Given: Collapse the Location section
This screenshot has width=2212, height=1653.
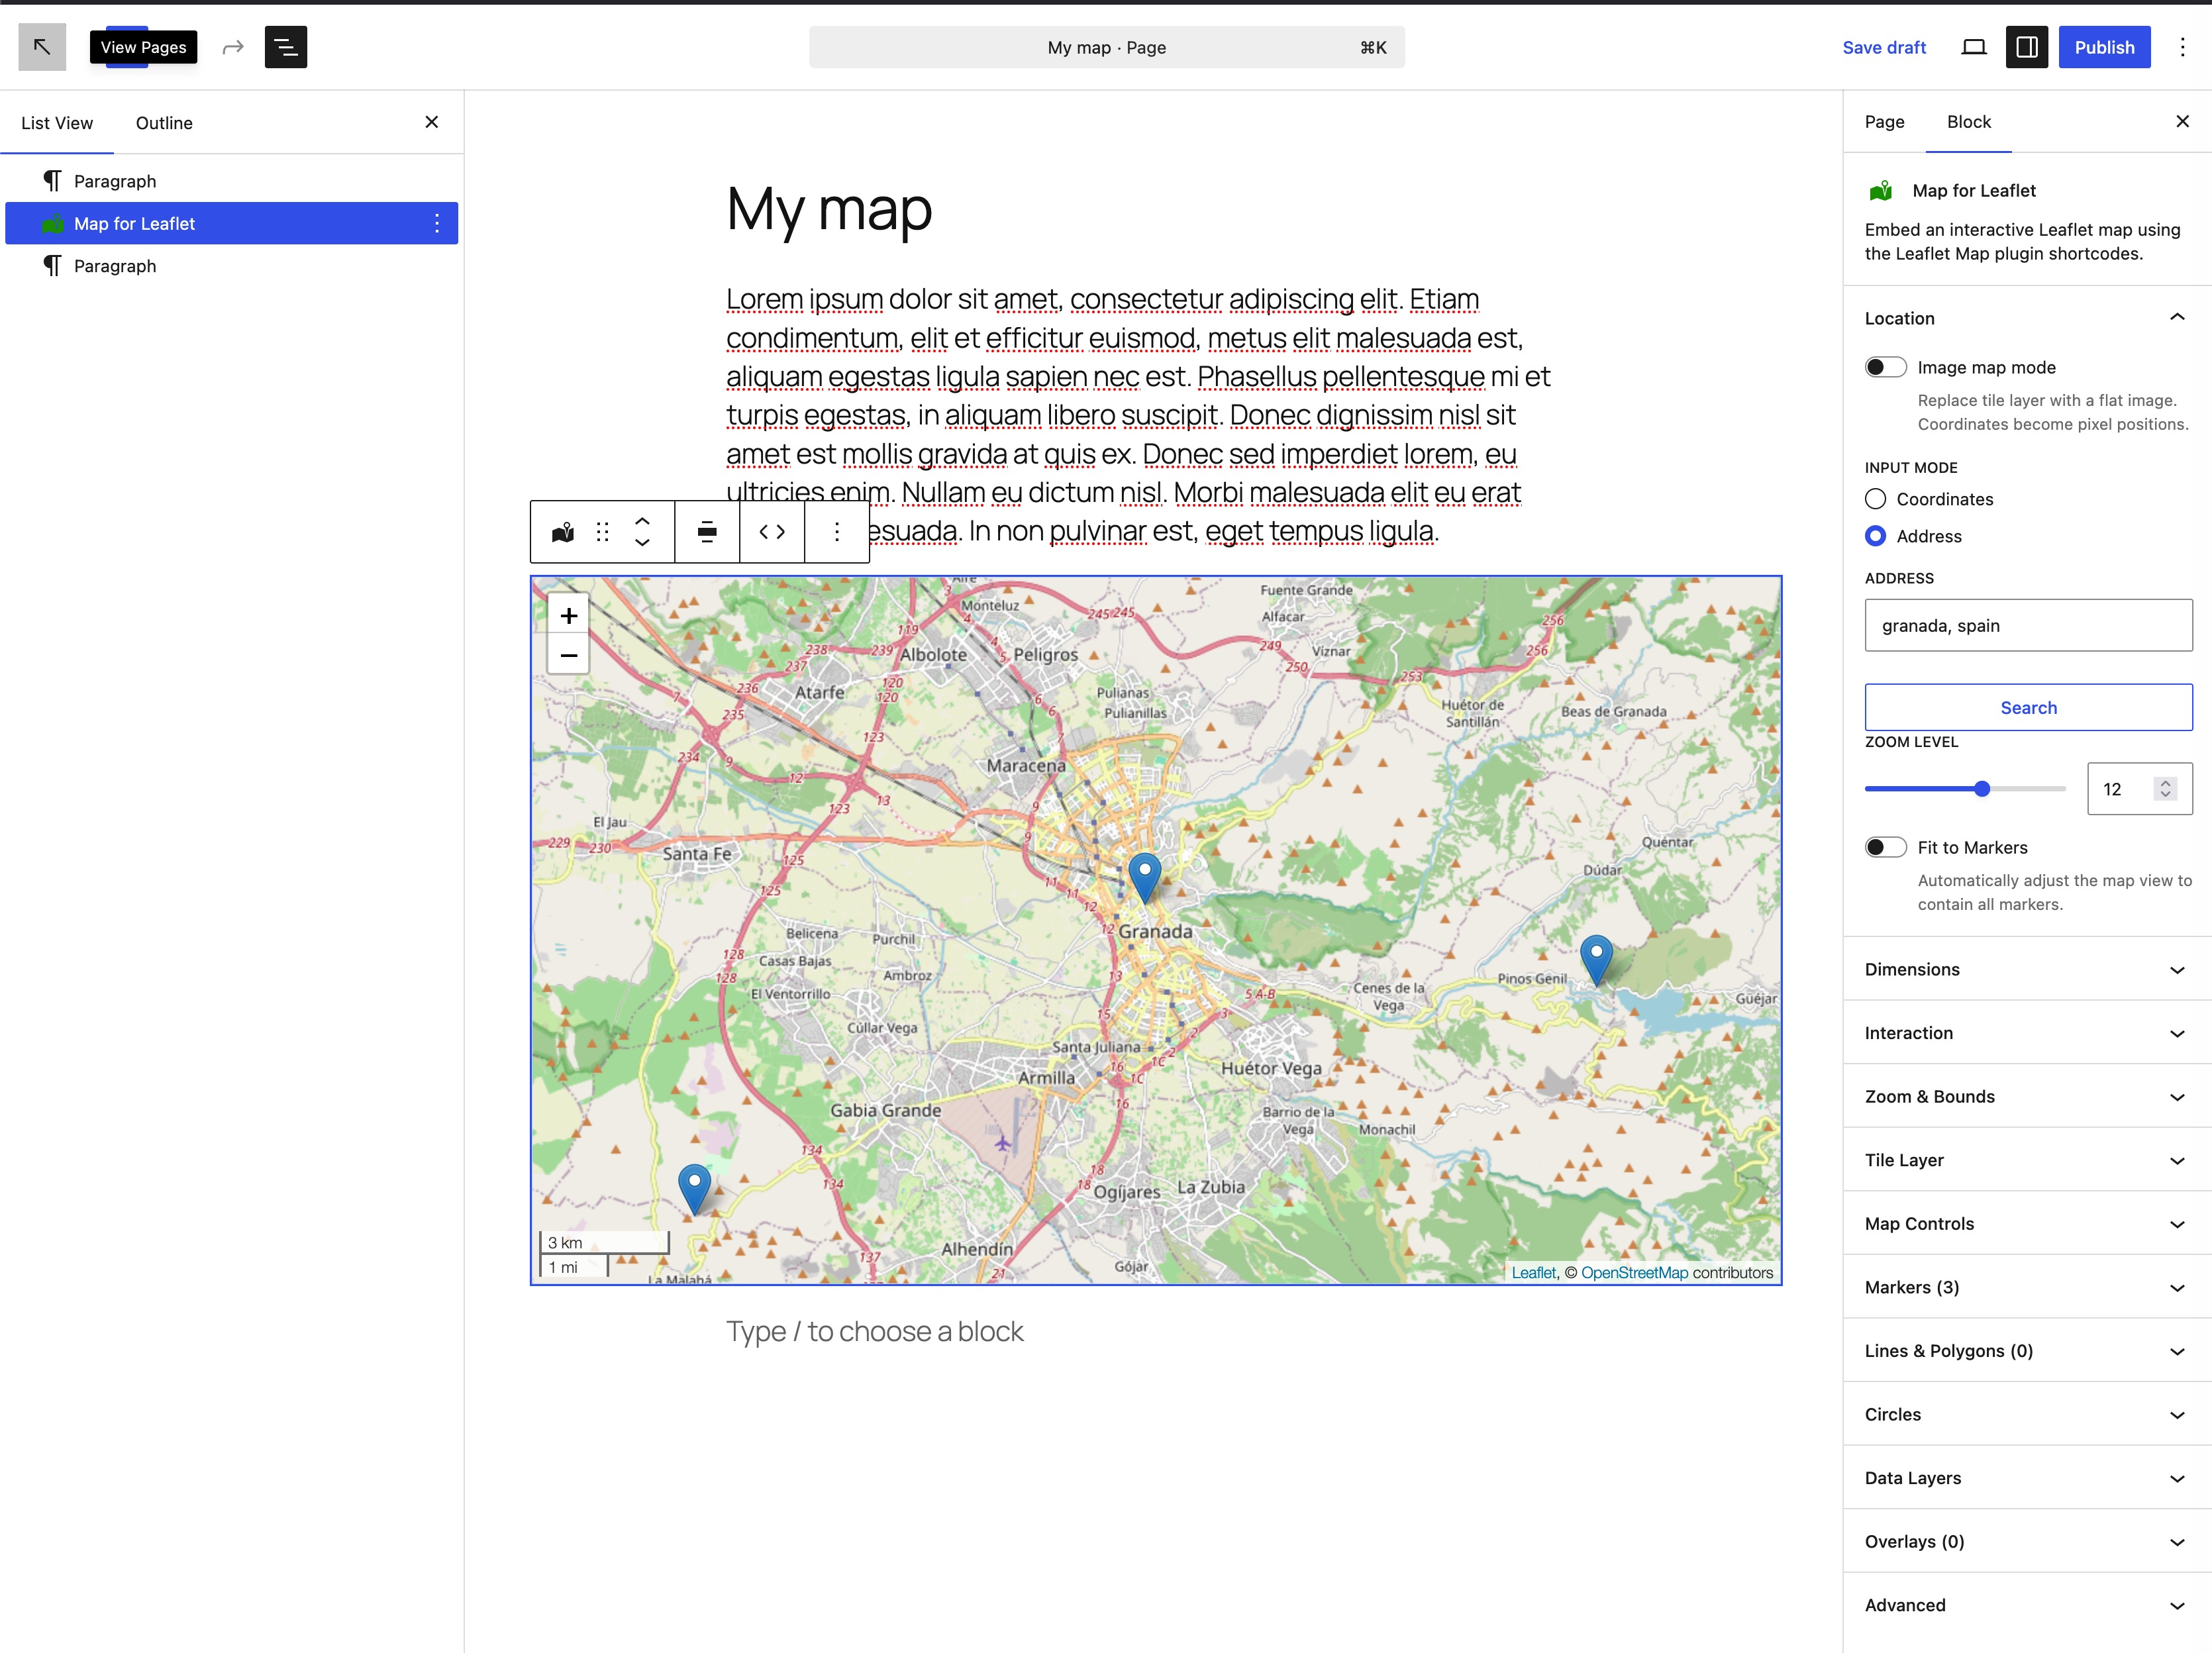Looking at the screenshot, I should pos(2027,318).
